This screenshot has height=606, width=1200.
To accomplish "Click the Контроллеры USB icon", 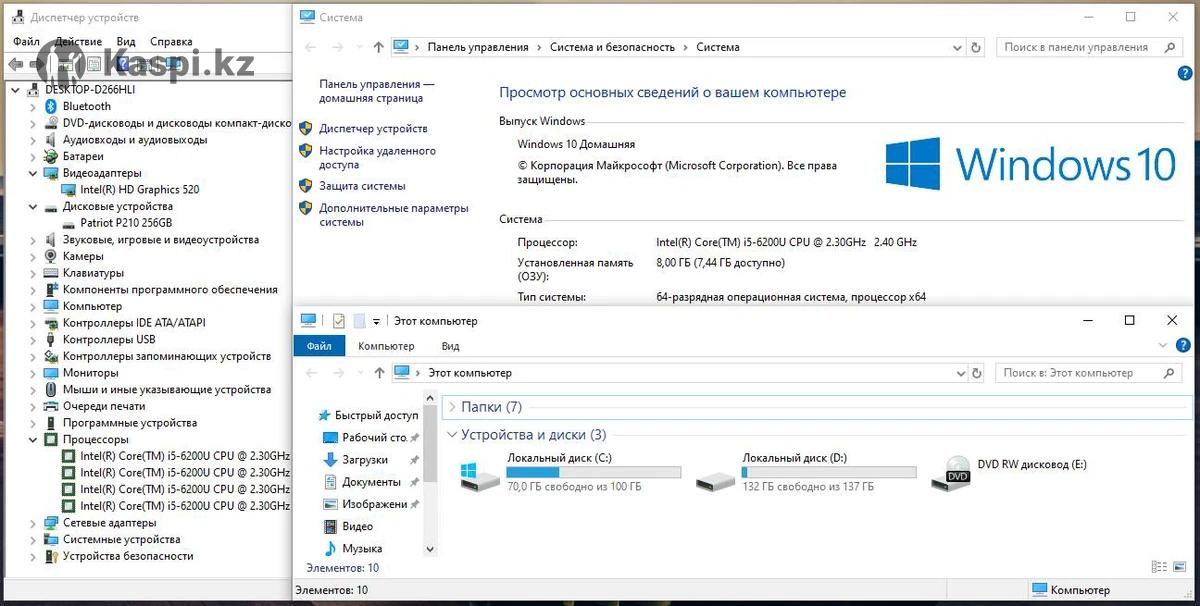I will 52,340.
